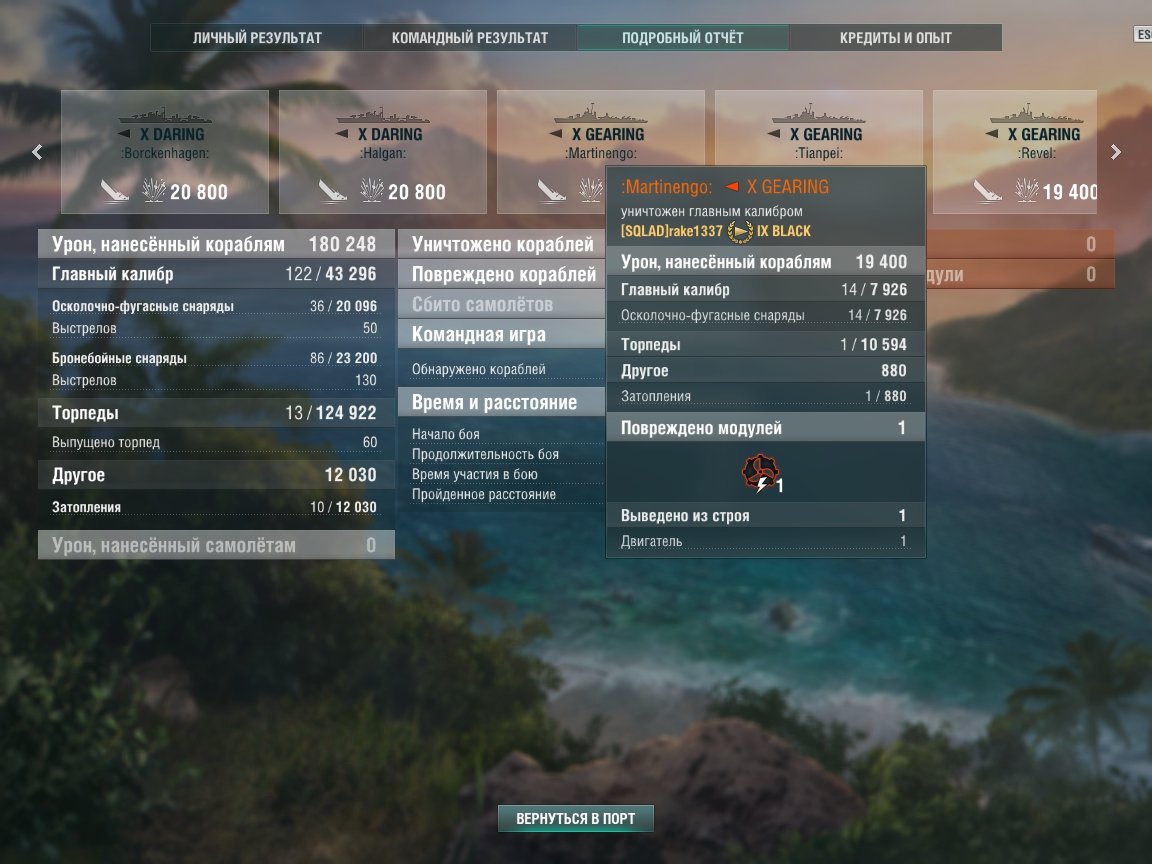
Task: Select the Borckenhagen X Daring ship card
Action: (165, 152)
